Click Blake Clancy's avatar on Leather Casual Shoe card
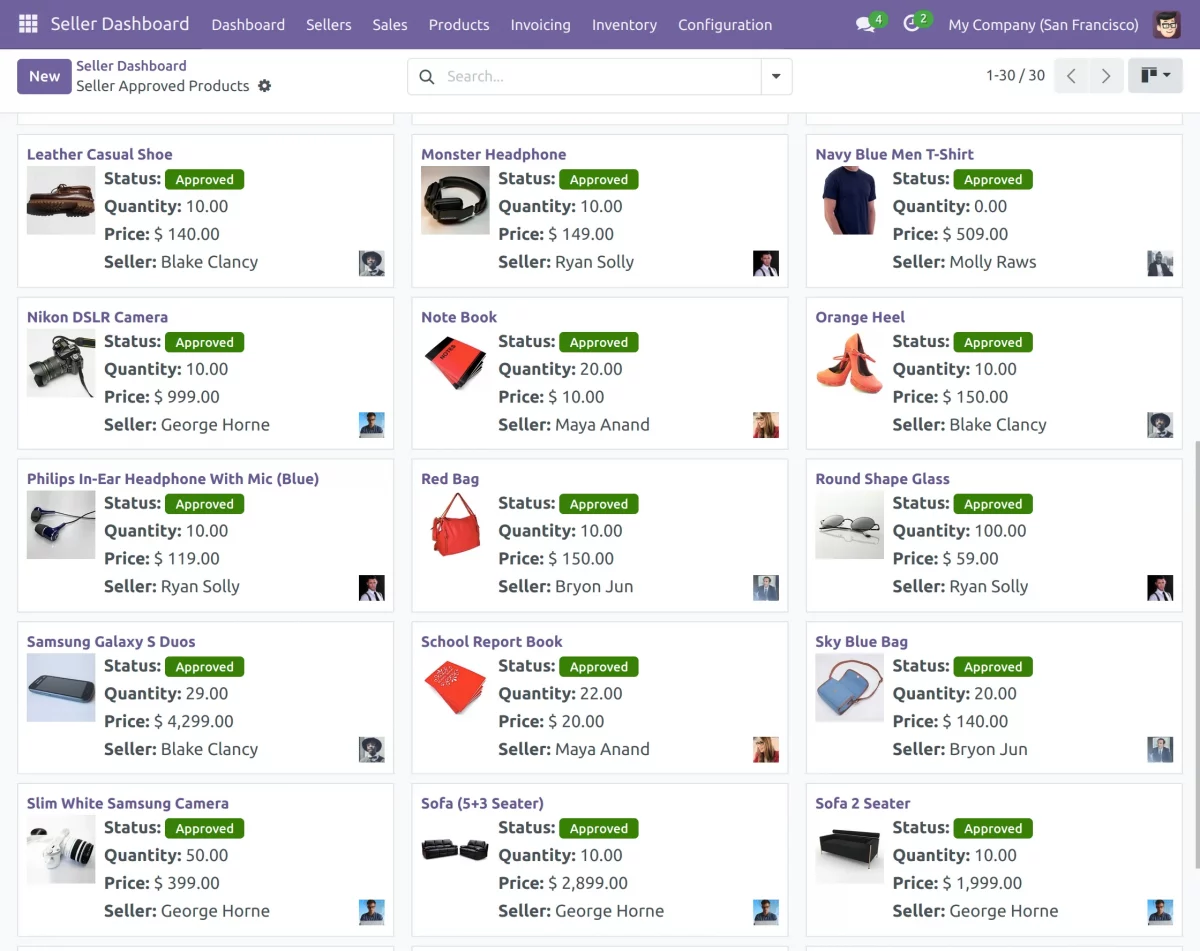1200x951 pixels. point(372,263)
